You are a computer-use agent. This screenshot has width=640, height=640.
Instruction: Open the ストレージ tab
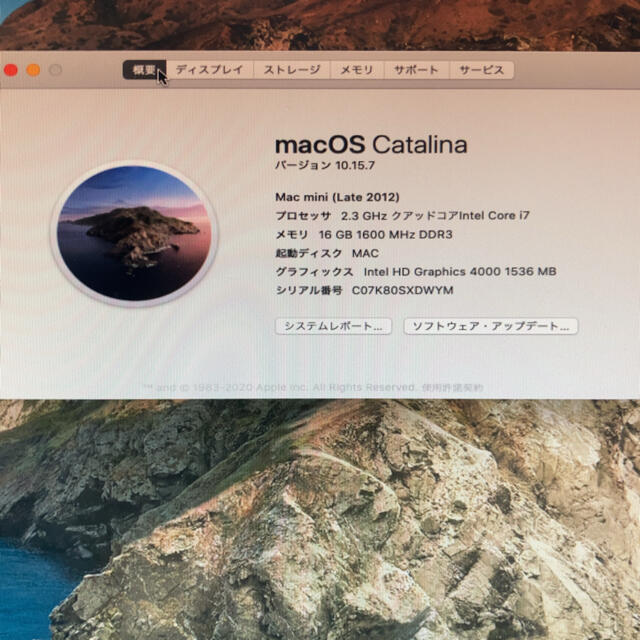pos(292,70)
